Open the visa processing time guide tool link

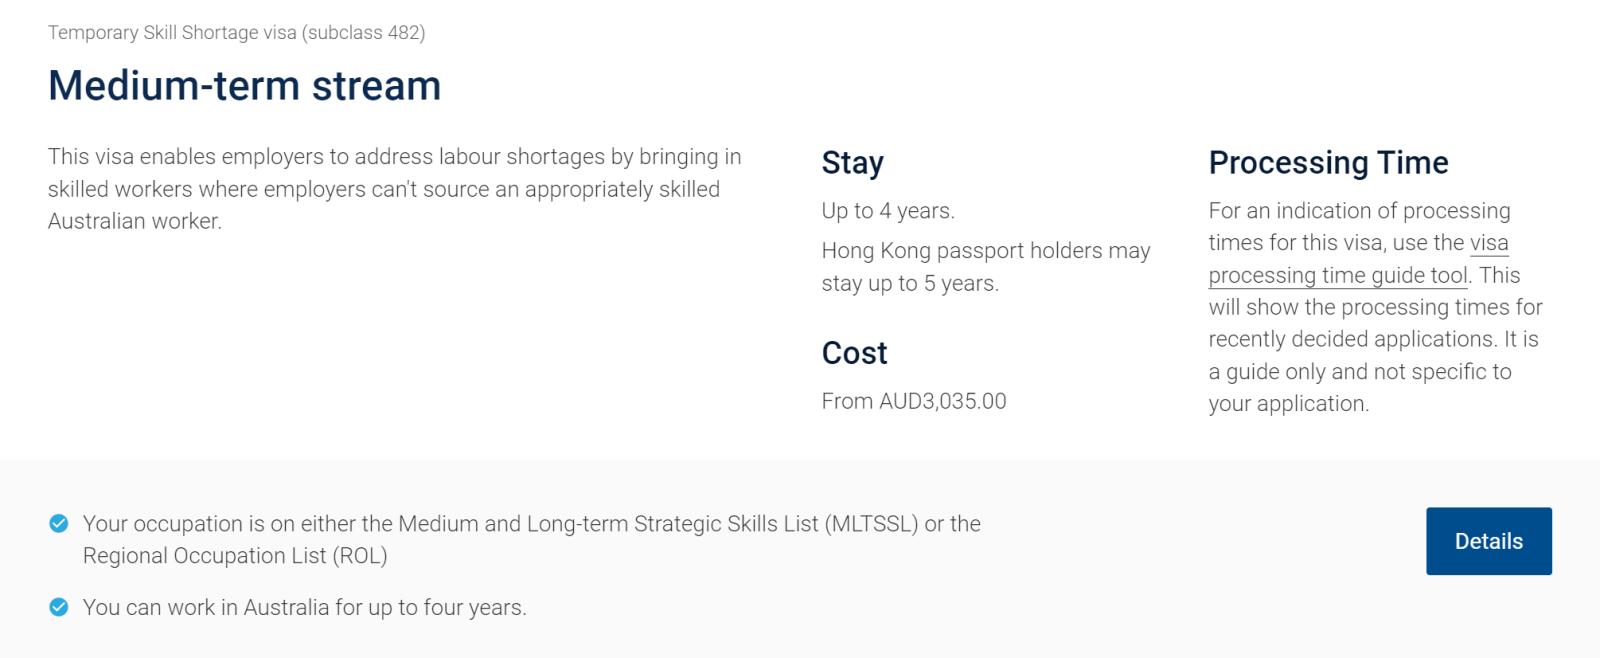tap(1337, 275)
